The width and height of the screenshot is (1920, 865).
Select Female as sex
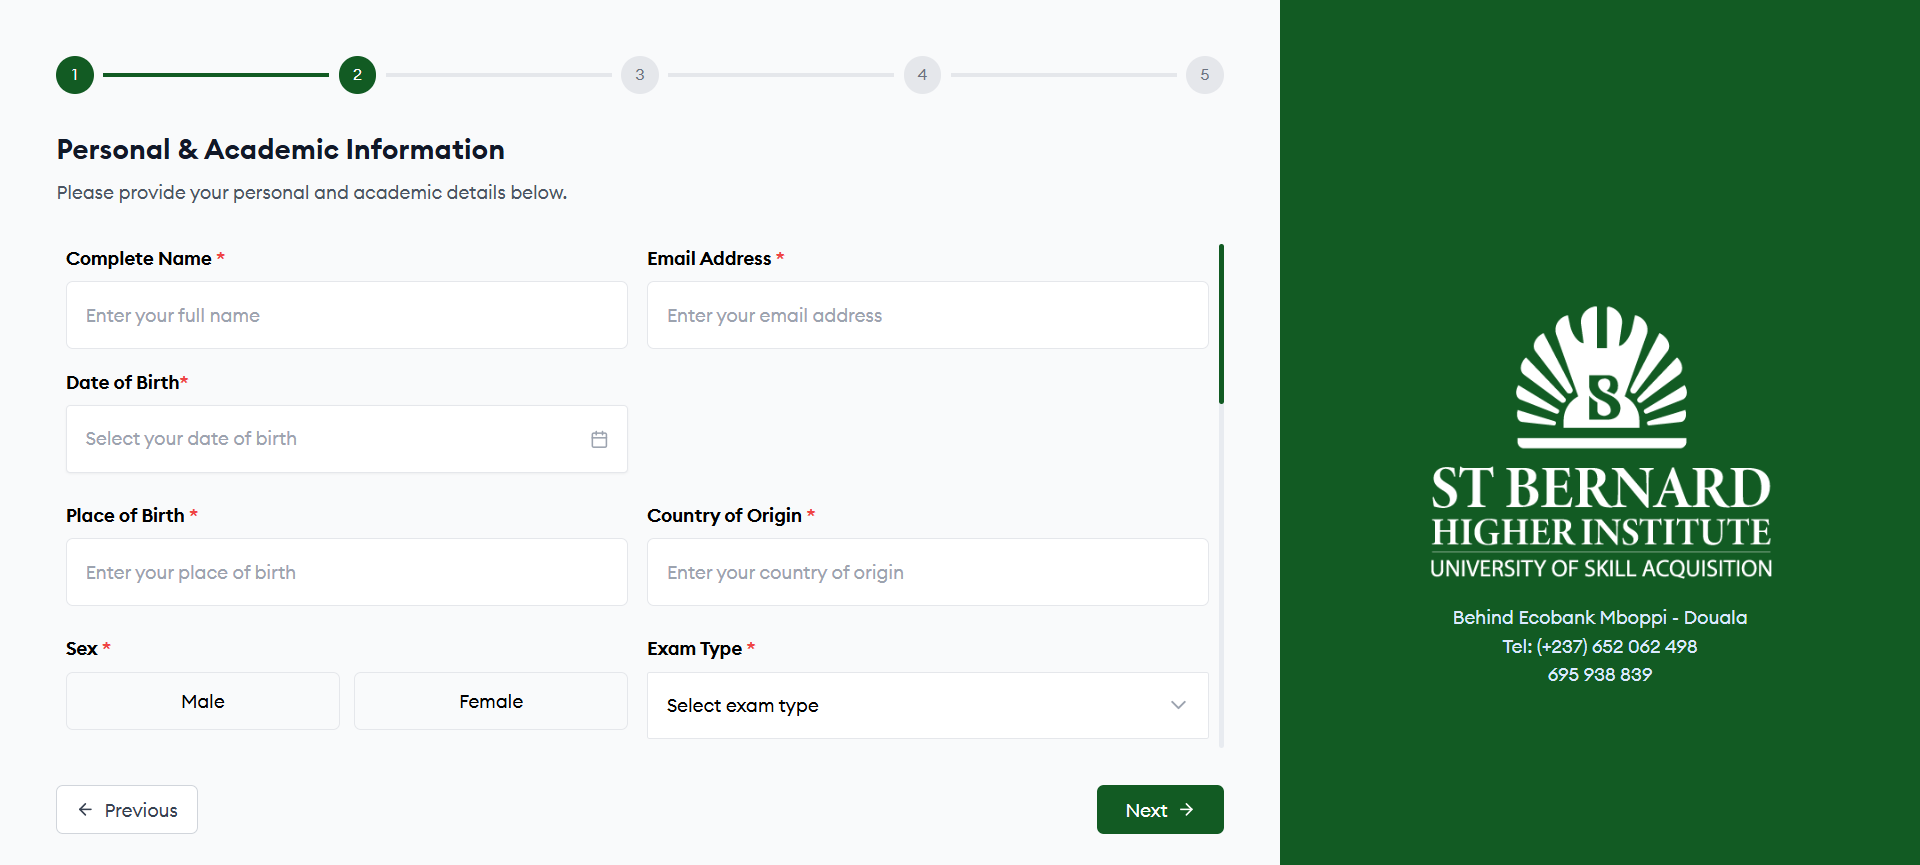[x=490, y=701]
